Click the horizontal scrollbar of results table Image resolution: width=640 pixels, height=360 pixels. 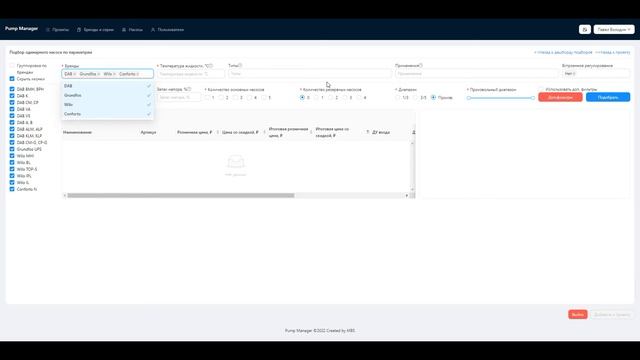tap(181, 196)
